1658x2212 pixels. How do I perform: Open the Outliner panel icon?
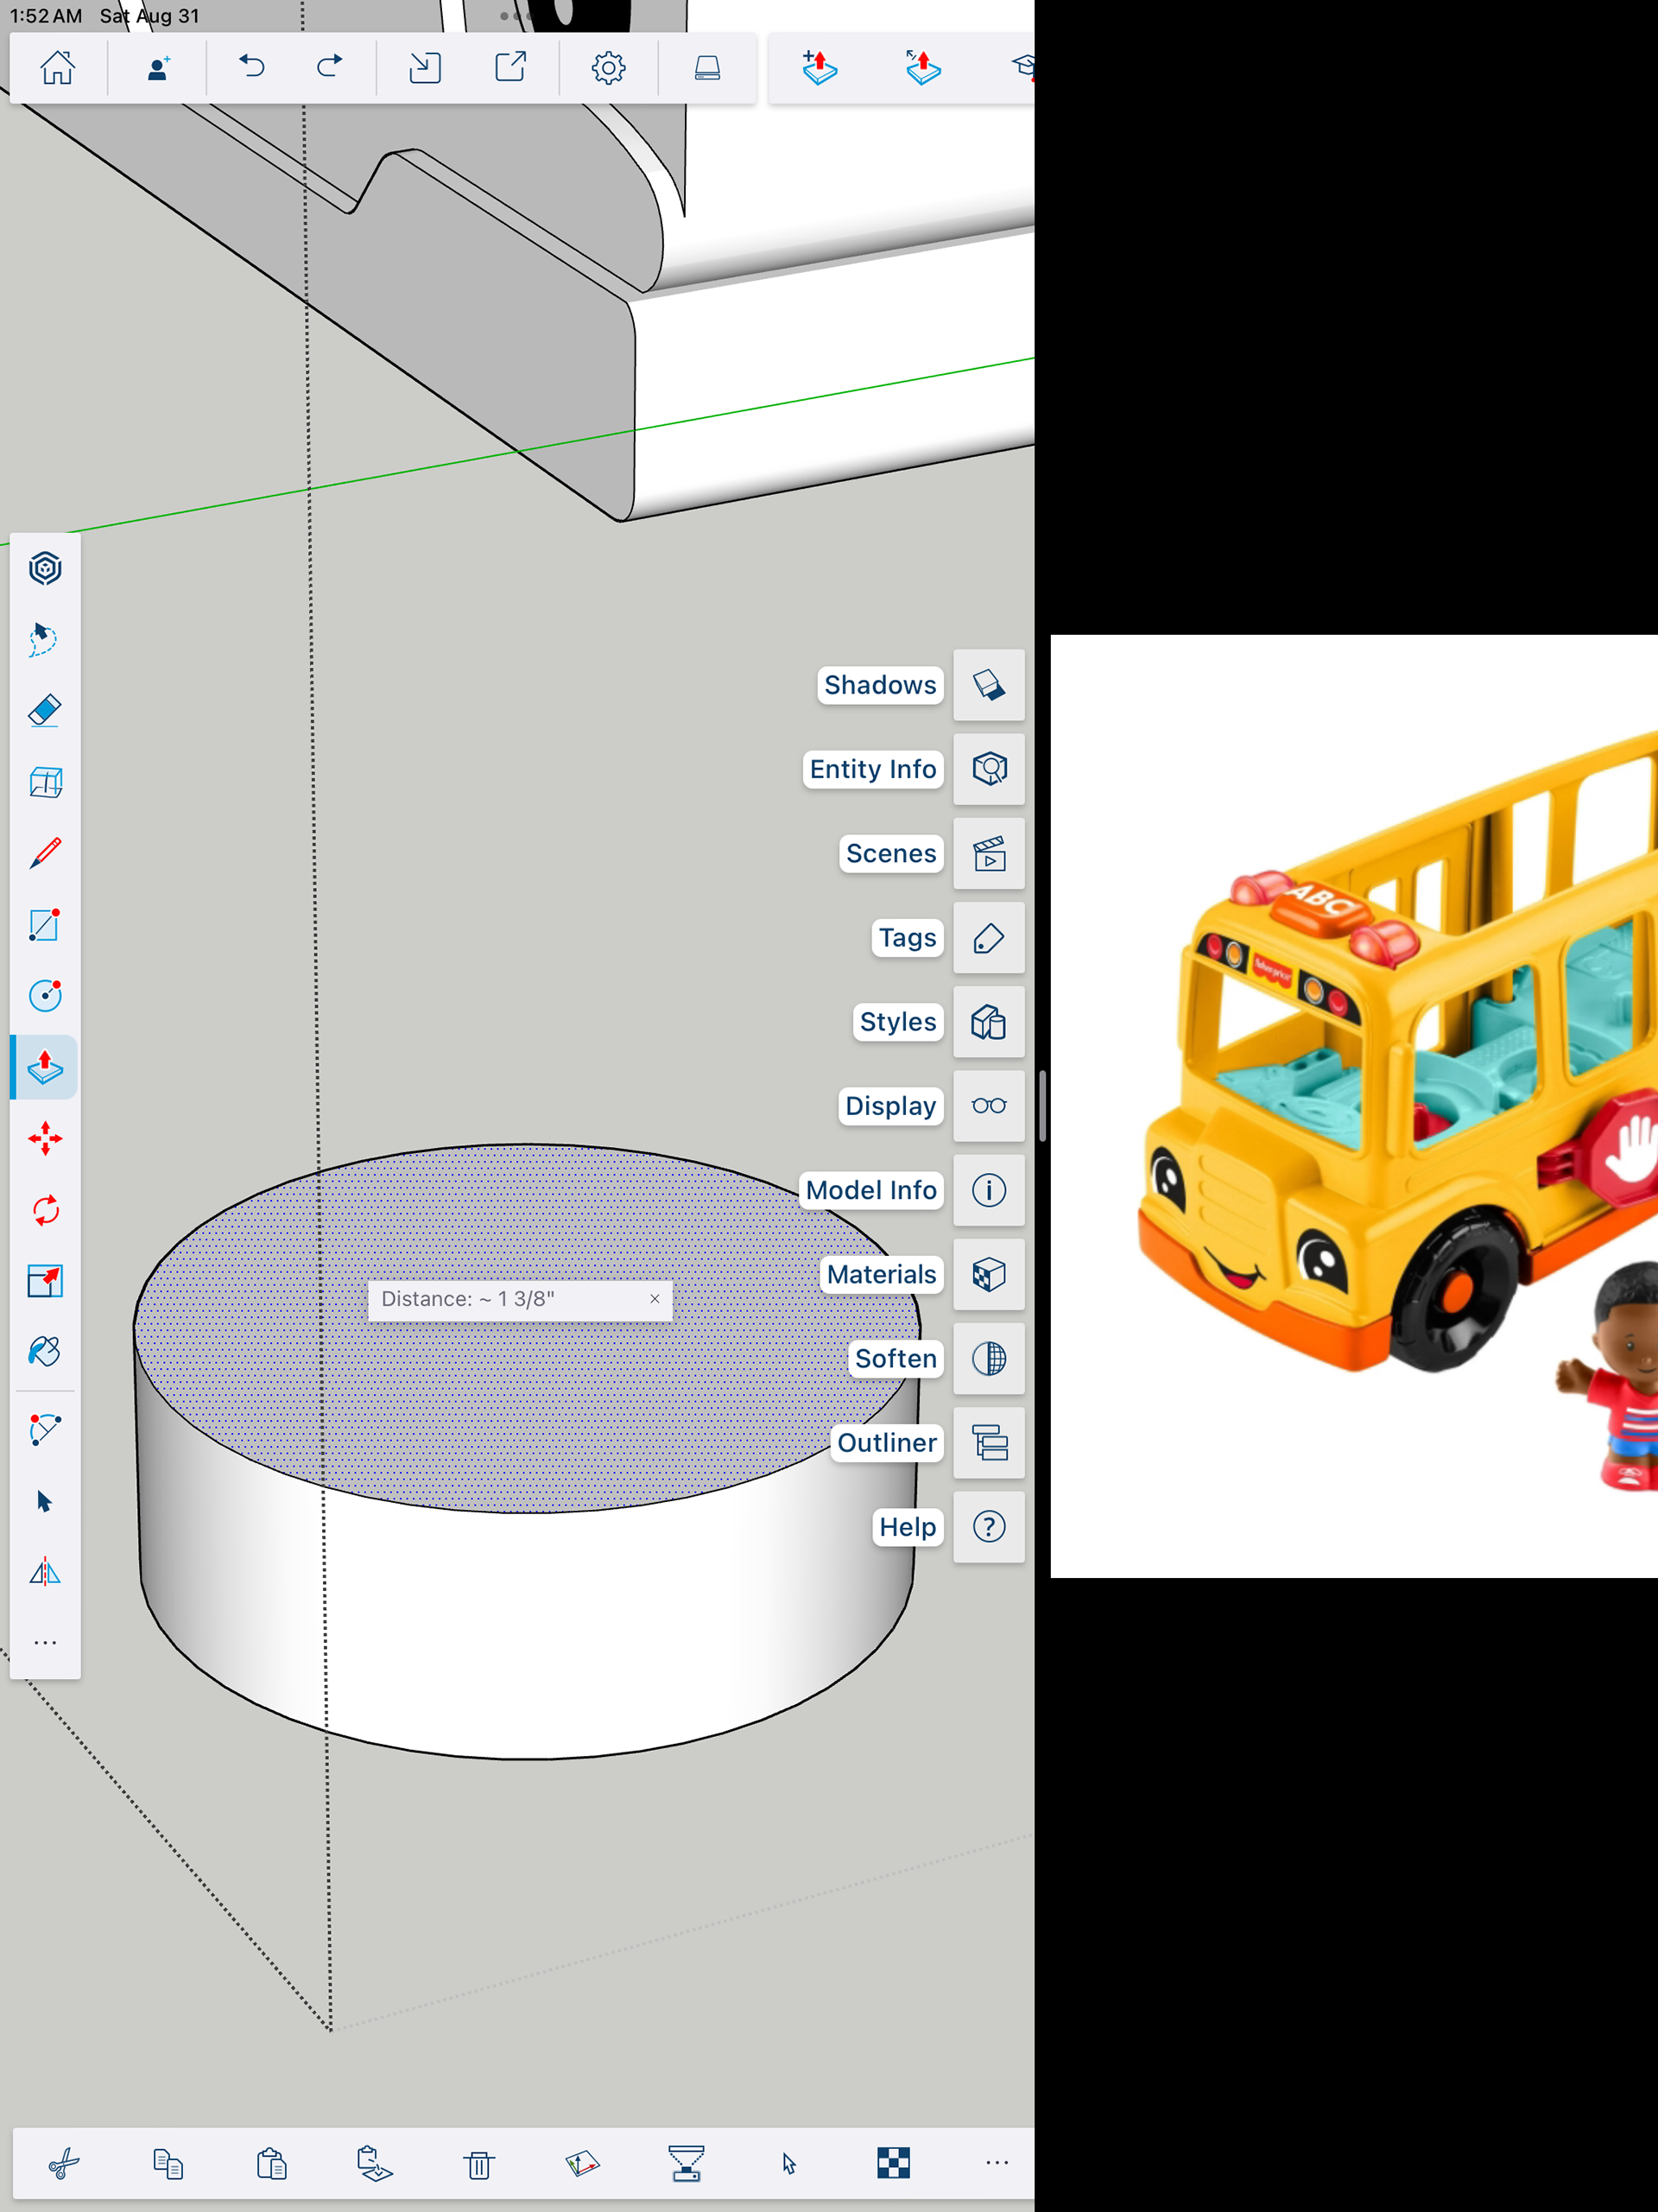point(988,1442)
